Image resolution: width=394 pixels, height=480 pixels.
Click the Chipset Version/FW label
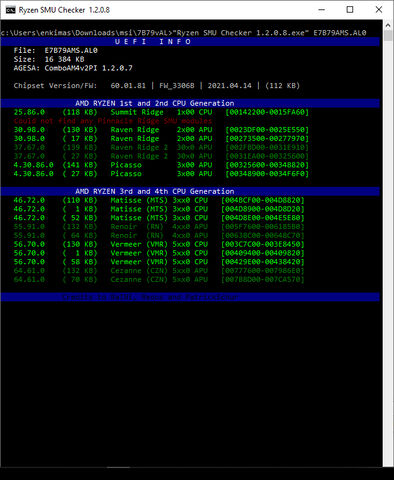click(55, 86)
